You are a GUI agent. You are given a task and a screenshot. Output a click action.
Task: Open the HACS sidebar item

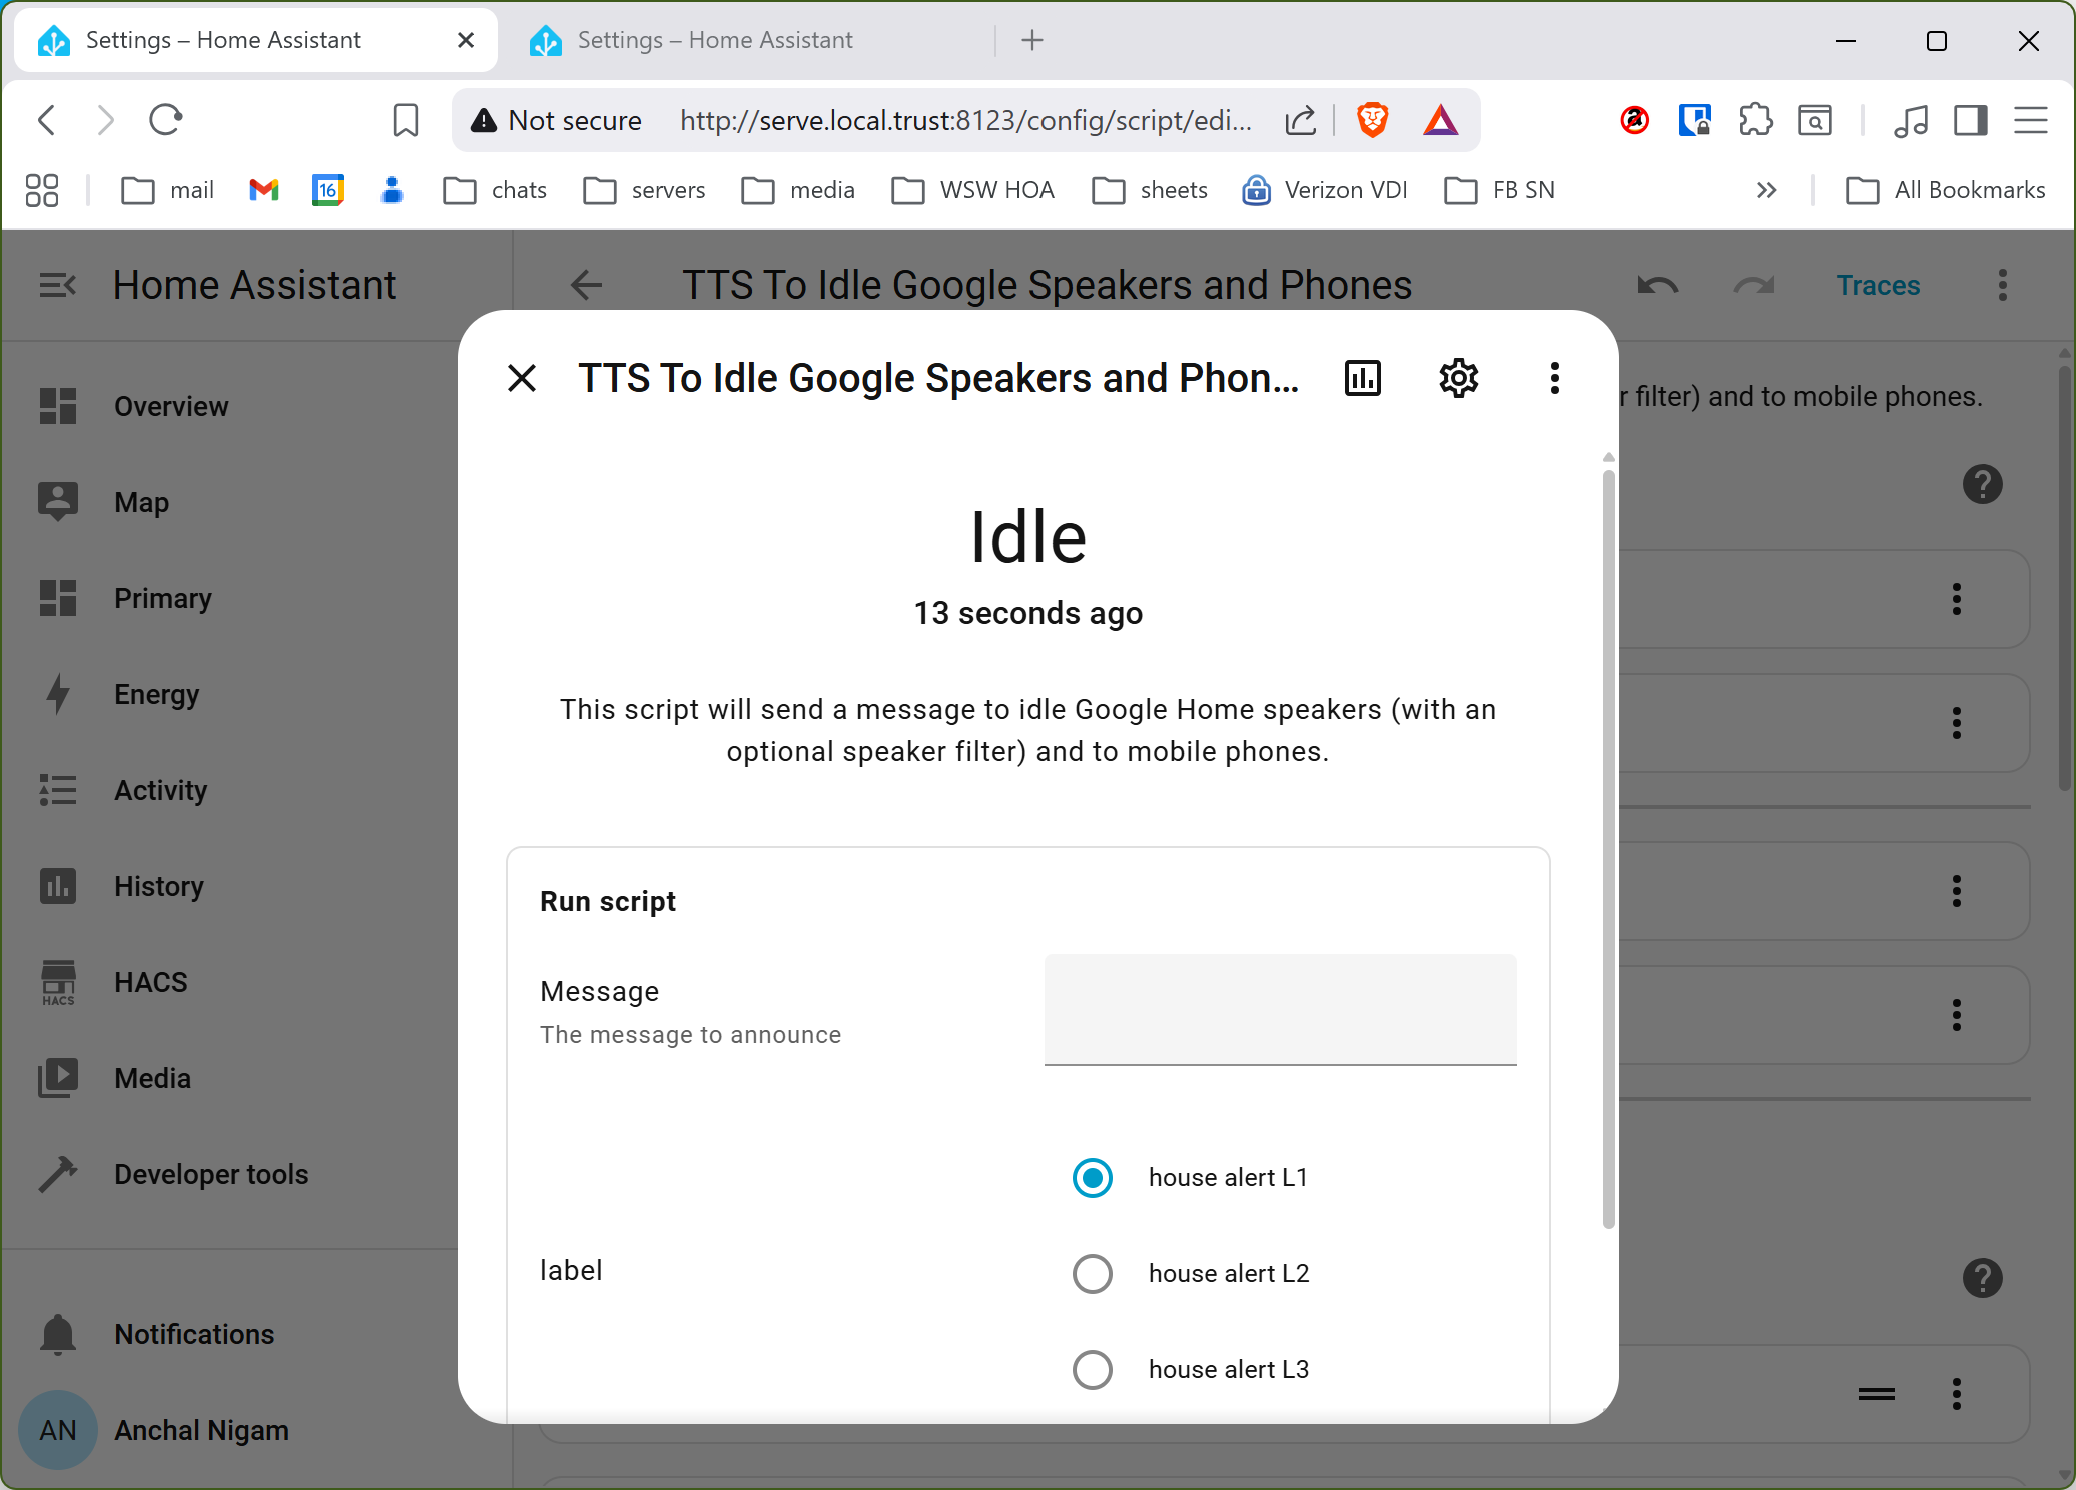pos(150,982)
